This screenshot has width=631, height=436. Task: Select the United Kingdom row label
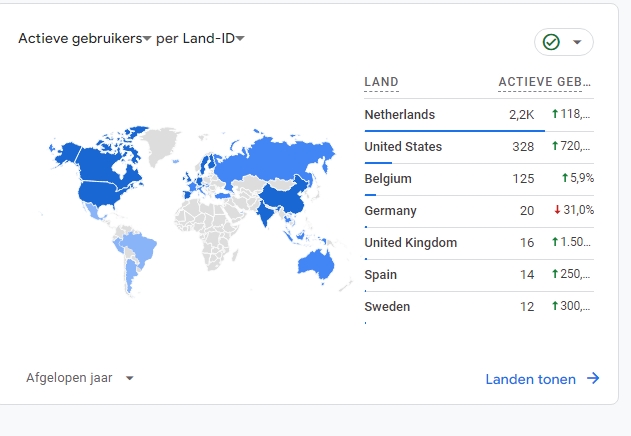tap(410, 243)
